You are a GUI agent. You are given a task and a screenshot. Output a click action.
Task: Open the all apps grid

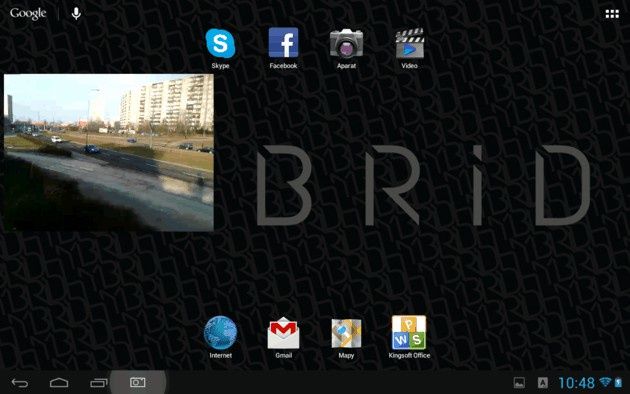(612, 14)
